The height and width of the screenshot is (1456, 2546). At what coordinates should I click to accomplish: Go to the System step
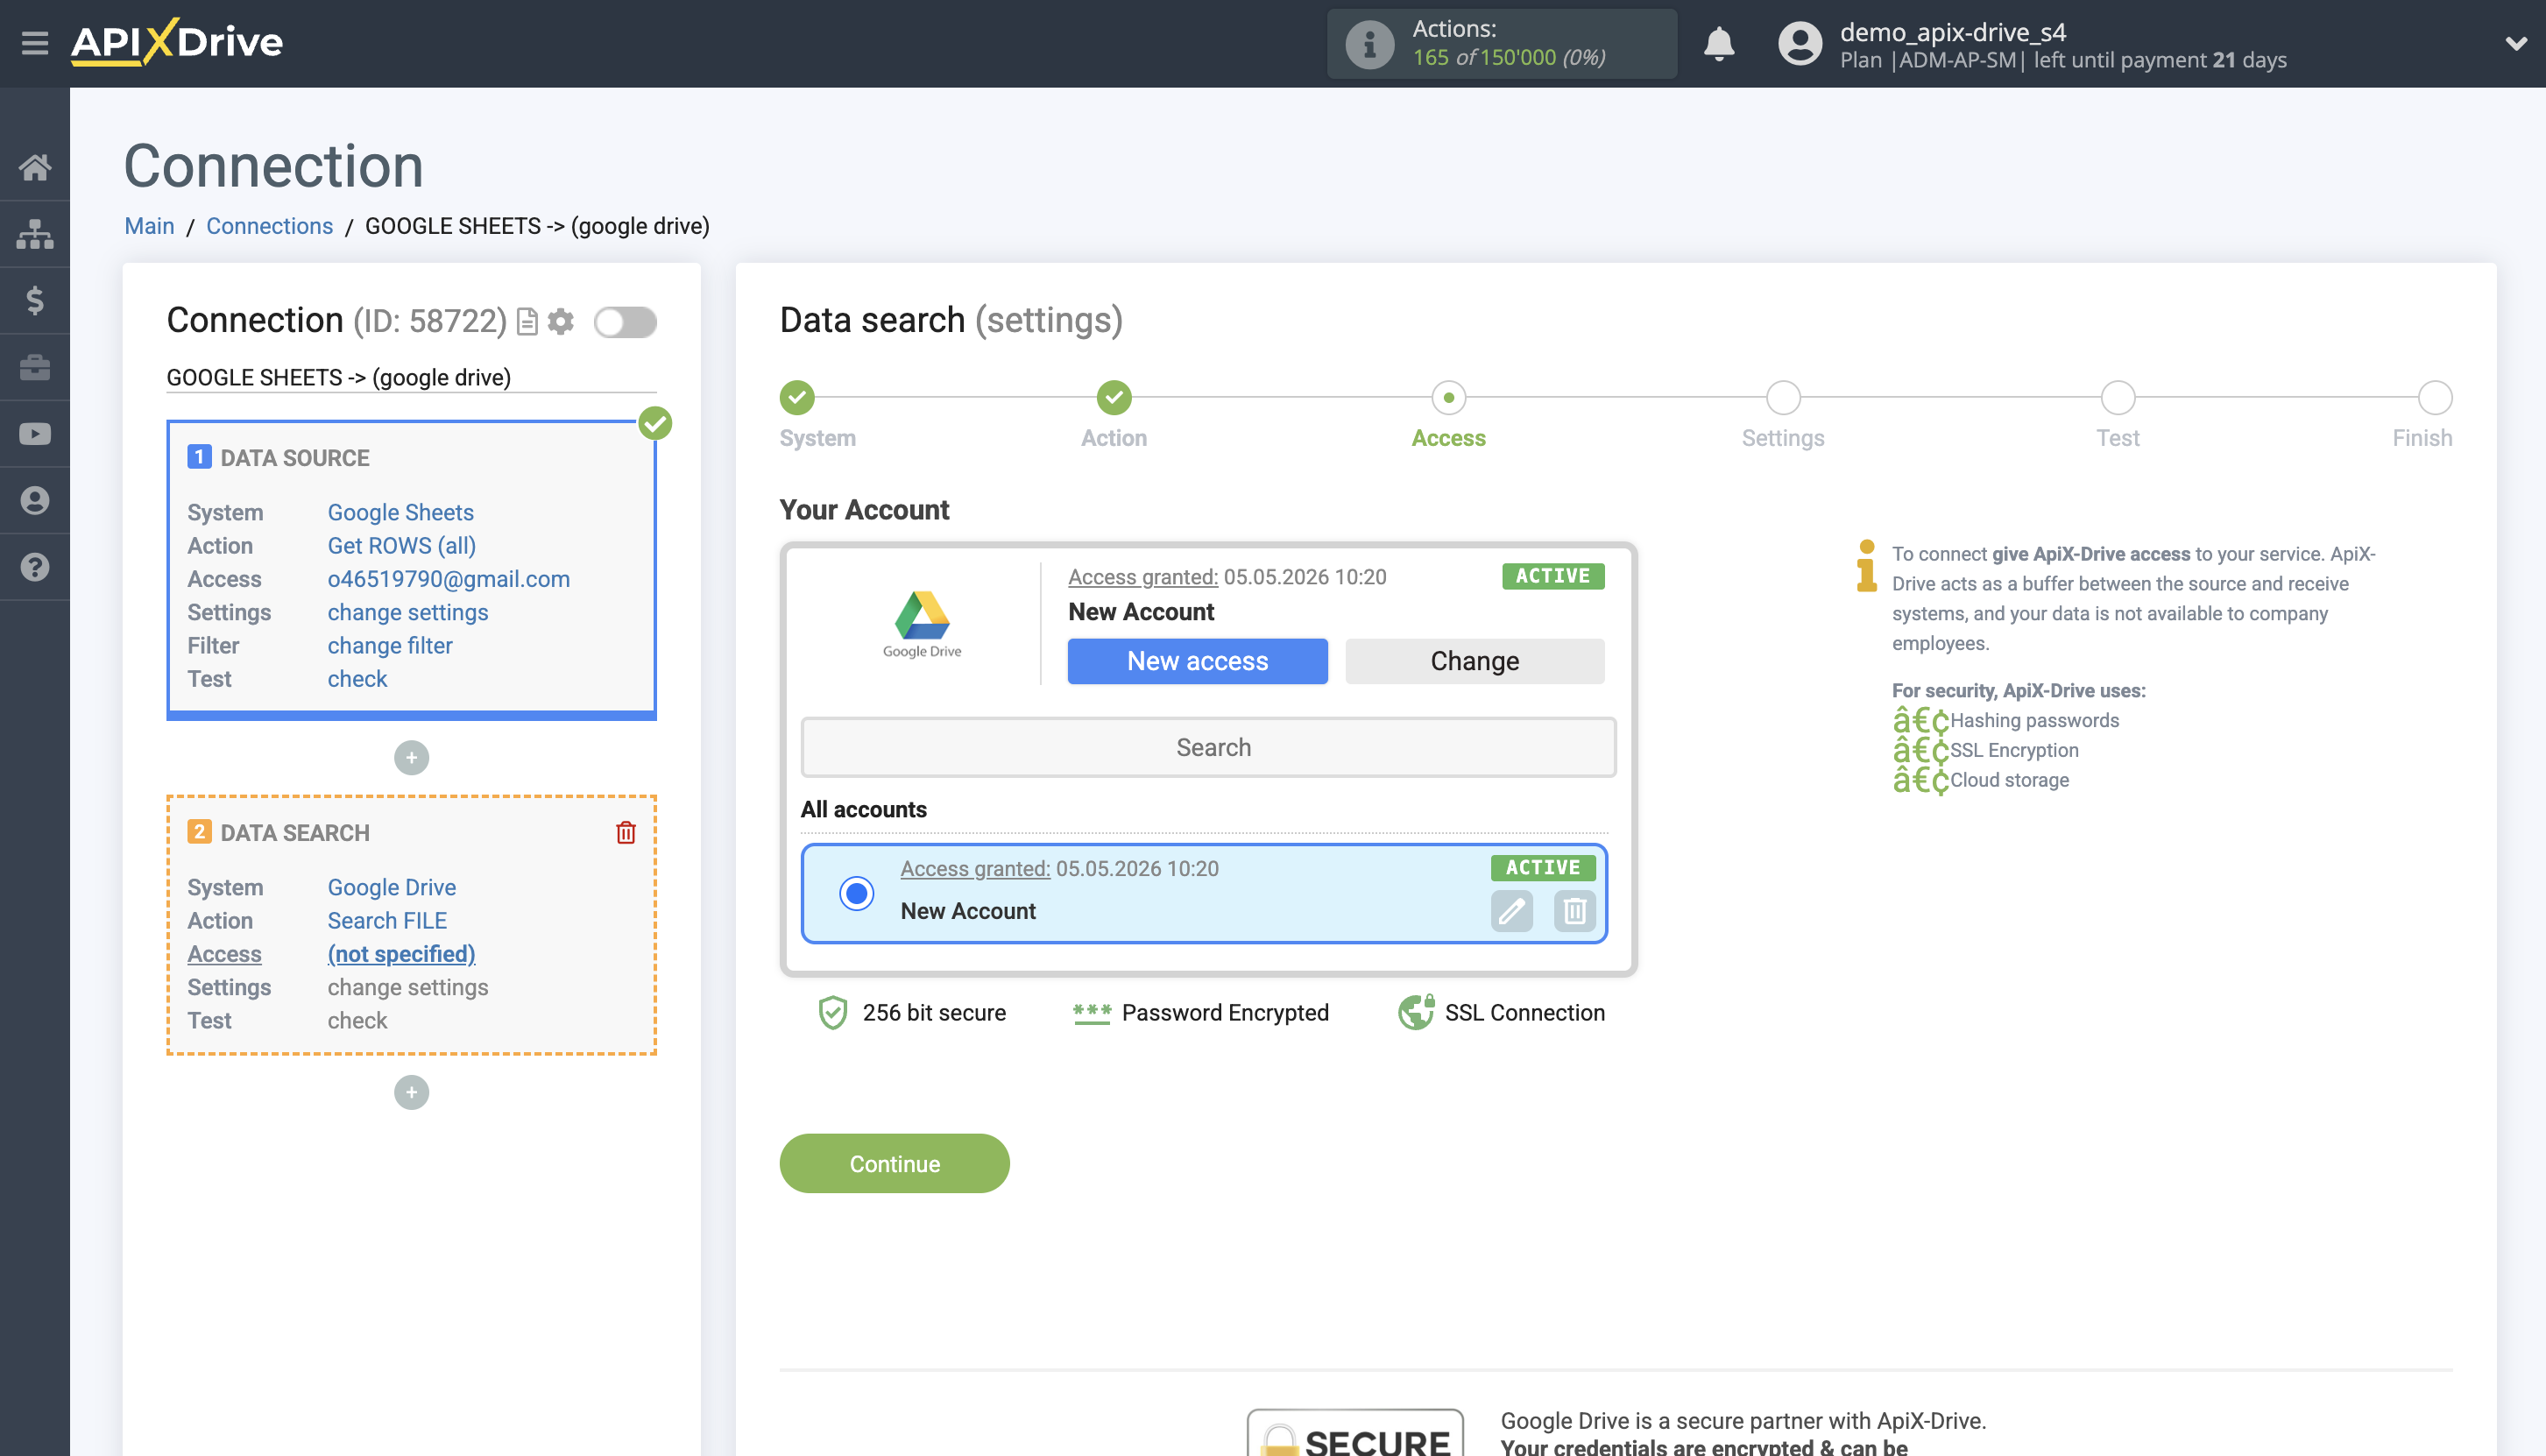797,398
